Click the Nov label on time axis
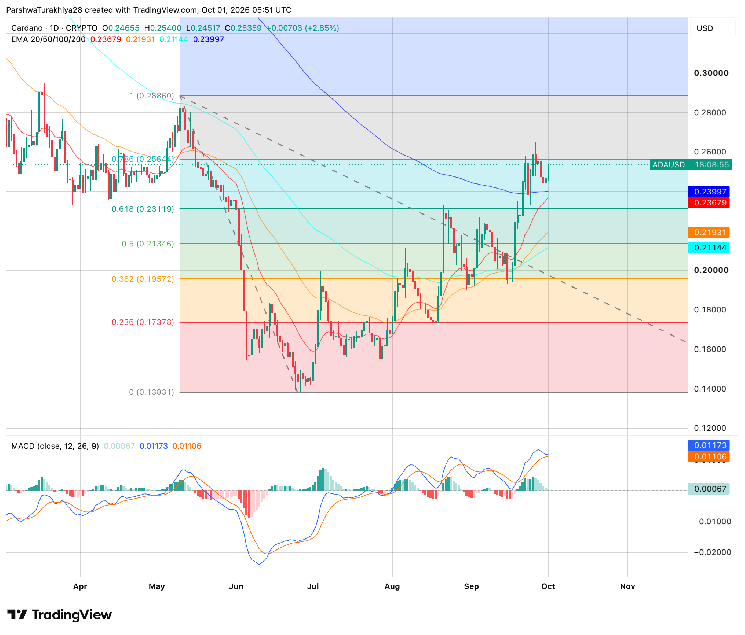The width and height of the screenshot is (745, 635). tap(628, 587)
